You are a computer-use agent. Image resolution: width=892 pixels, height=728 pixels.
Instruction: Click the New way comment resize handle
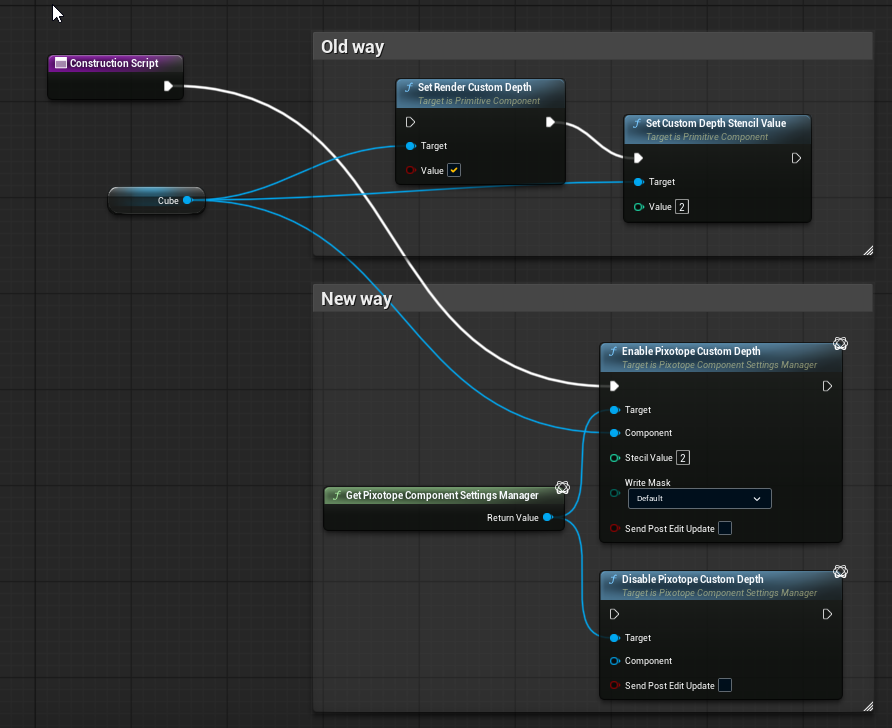(x=868, y=706)
